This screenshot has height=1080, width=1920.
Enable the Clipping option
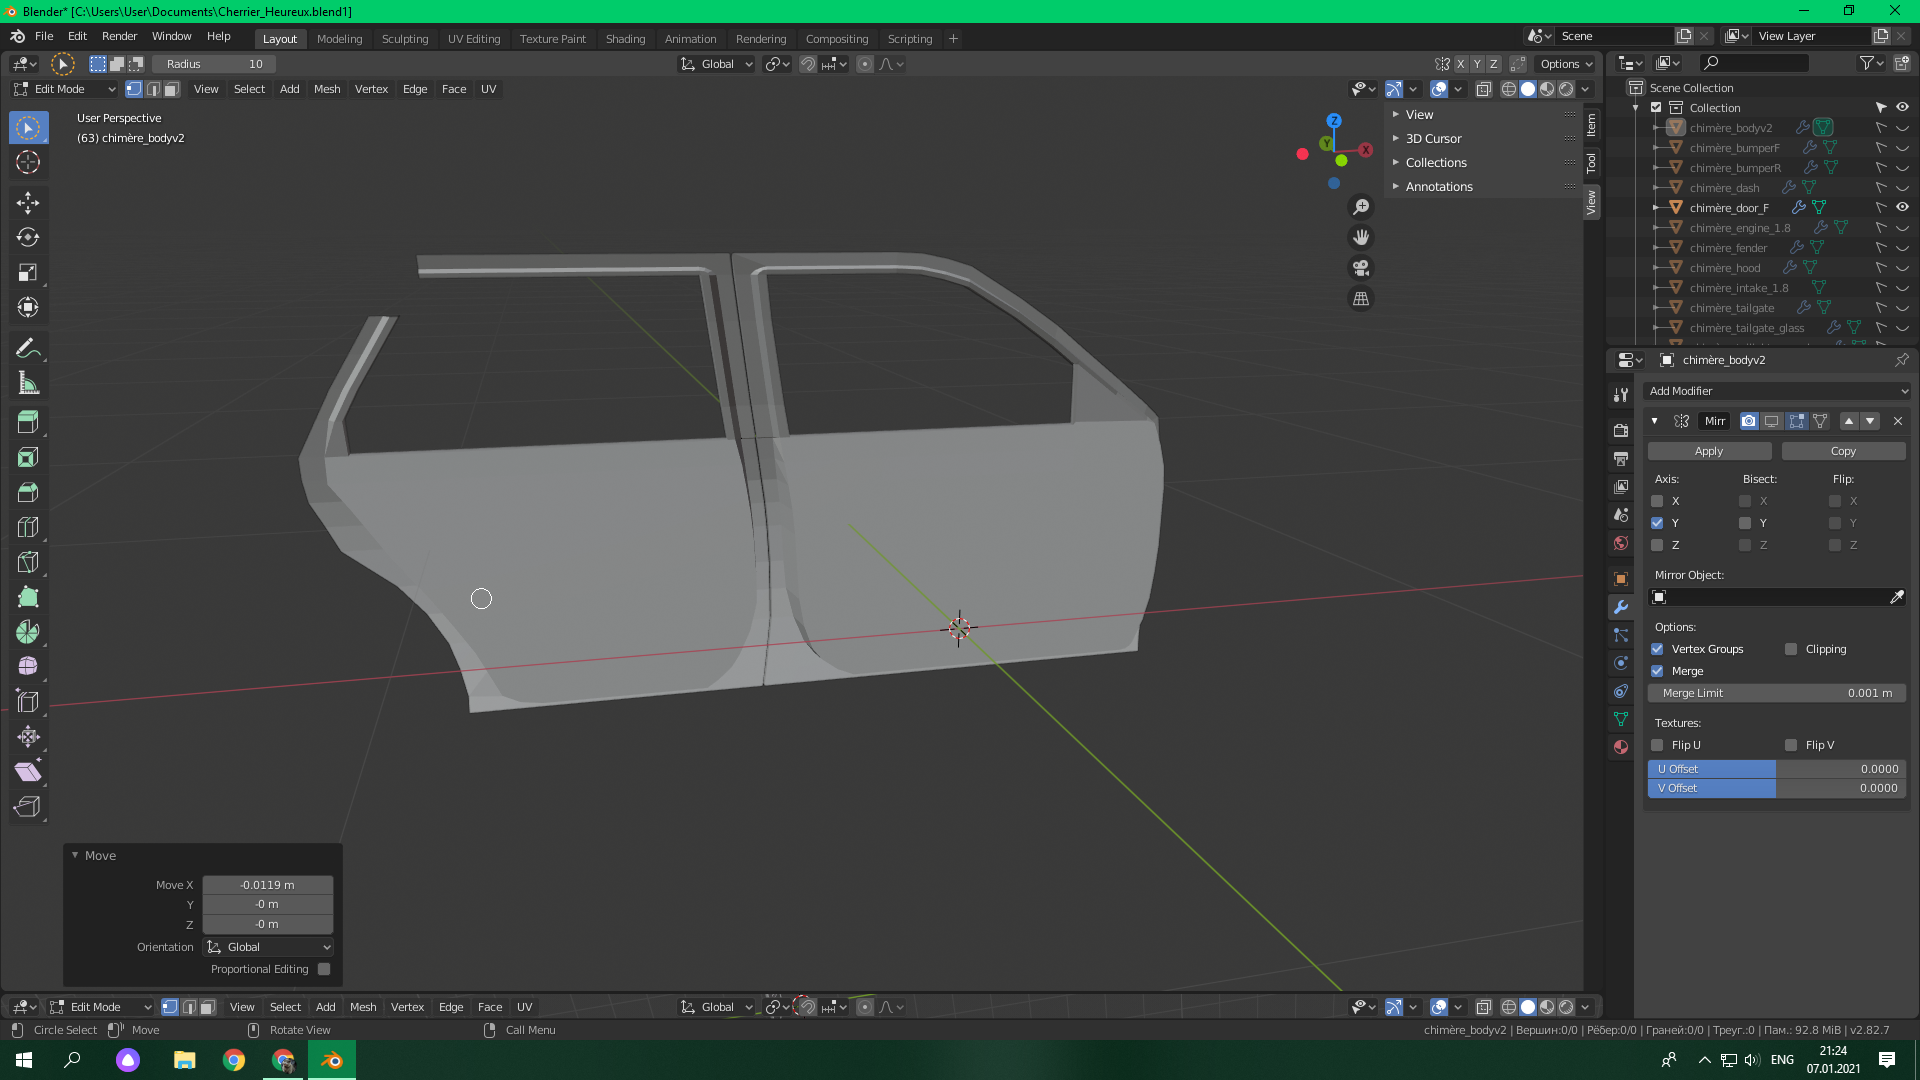pos(1791,649)
